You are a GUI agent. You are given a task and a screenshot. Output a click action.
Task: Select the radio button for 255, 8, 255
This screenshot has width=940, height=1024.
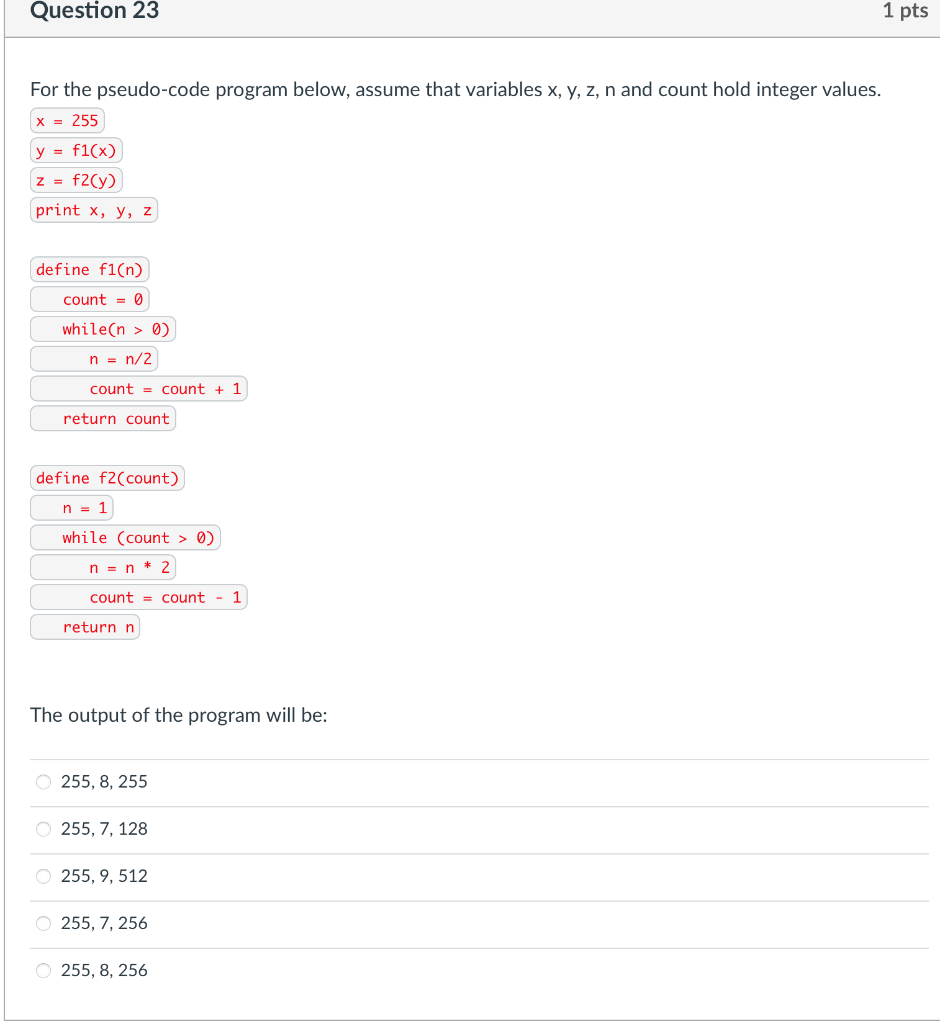[44, 781]
